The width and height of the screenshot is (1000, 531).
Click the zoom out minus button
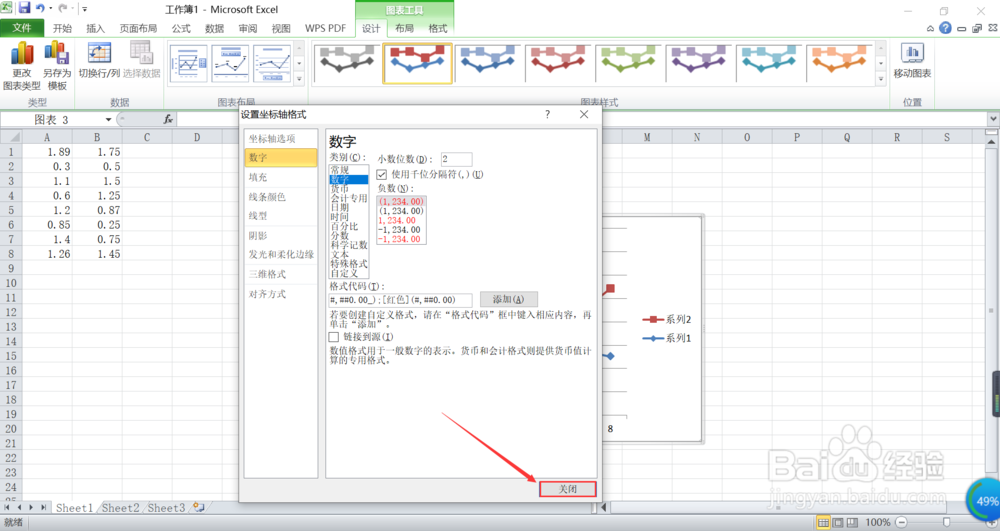(x=901, y=523)
